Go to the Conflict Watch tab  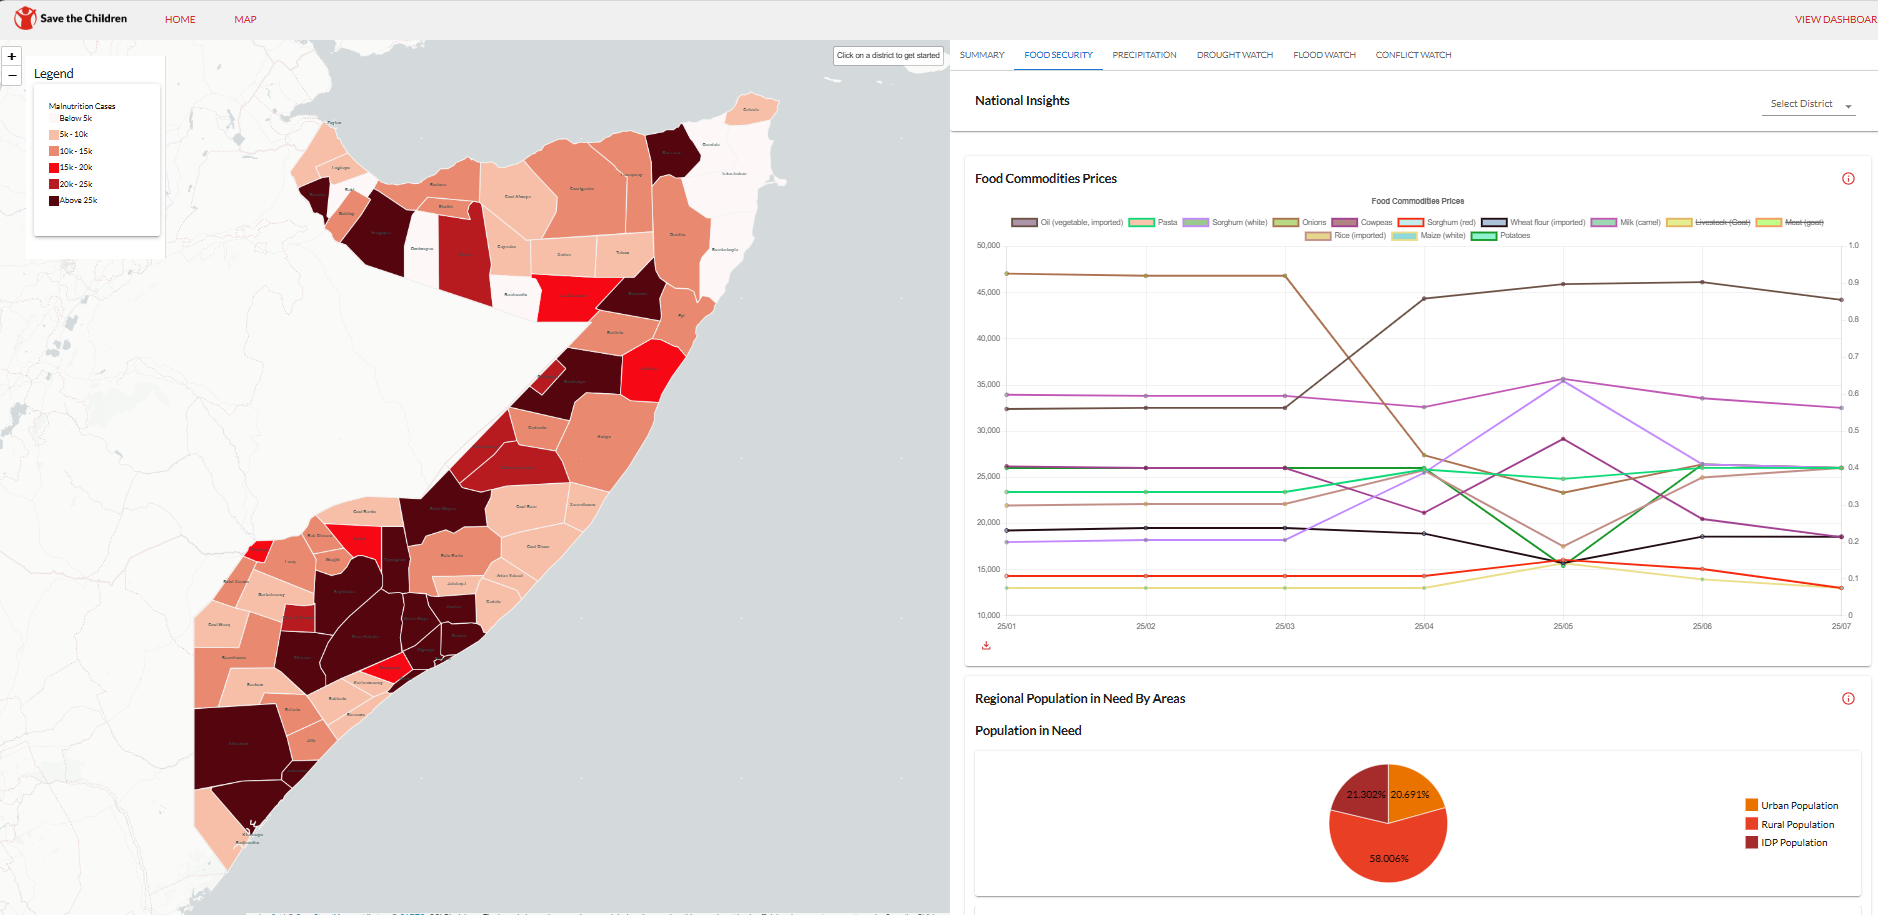pyautogui.click(x=1413, y=55)
